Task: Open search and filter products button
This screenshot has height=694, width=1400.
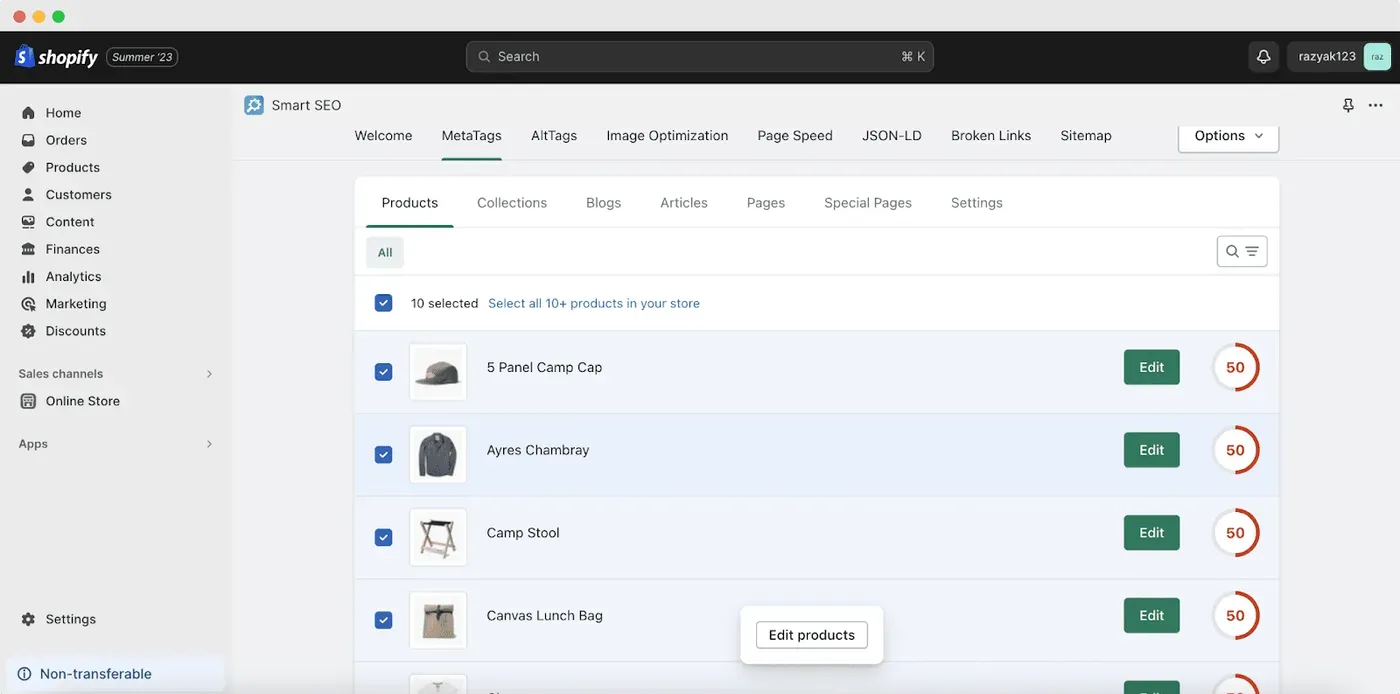Action: point(1242,251)
